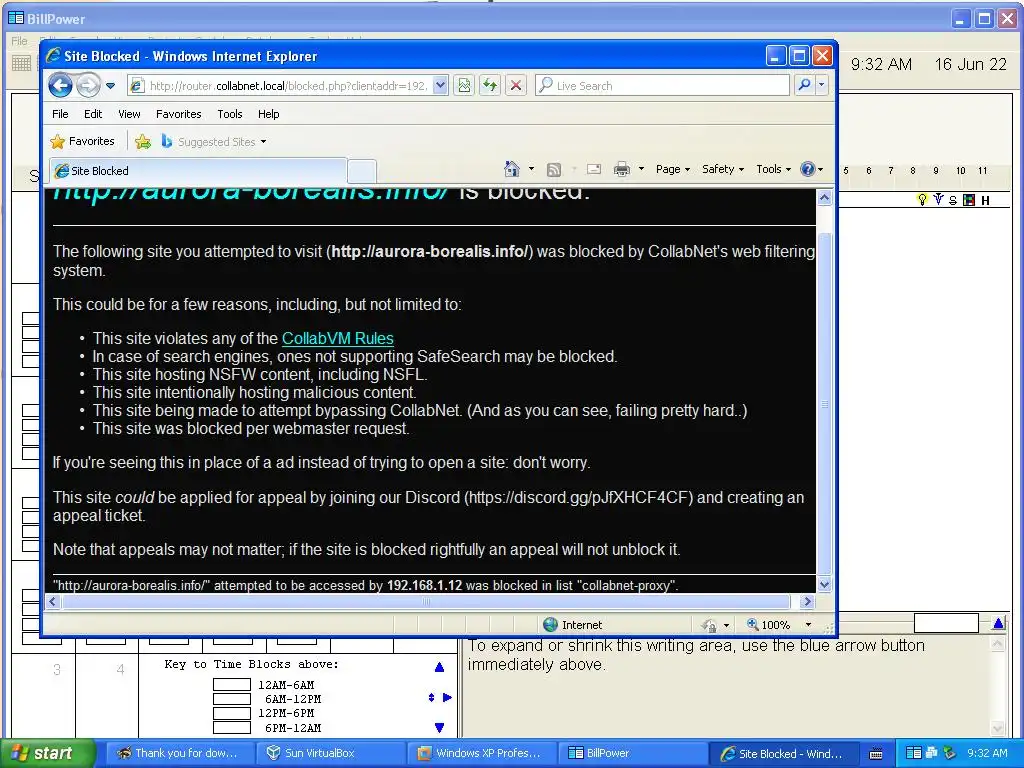Follow the CollabVM Rules link
Image resolution: width=1024 pixels, height=768 pixels.
[338, 338]
